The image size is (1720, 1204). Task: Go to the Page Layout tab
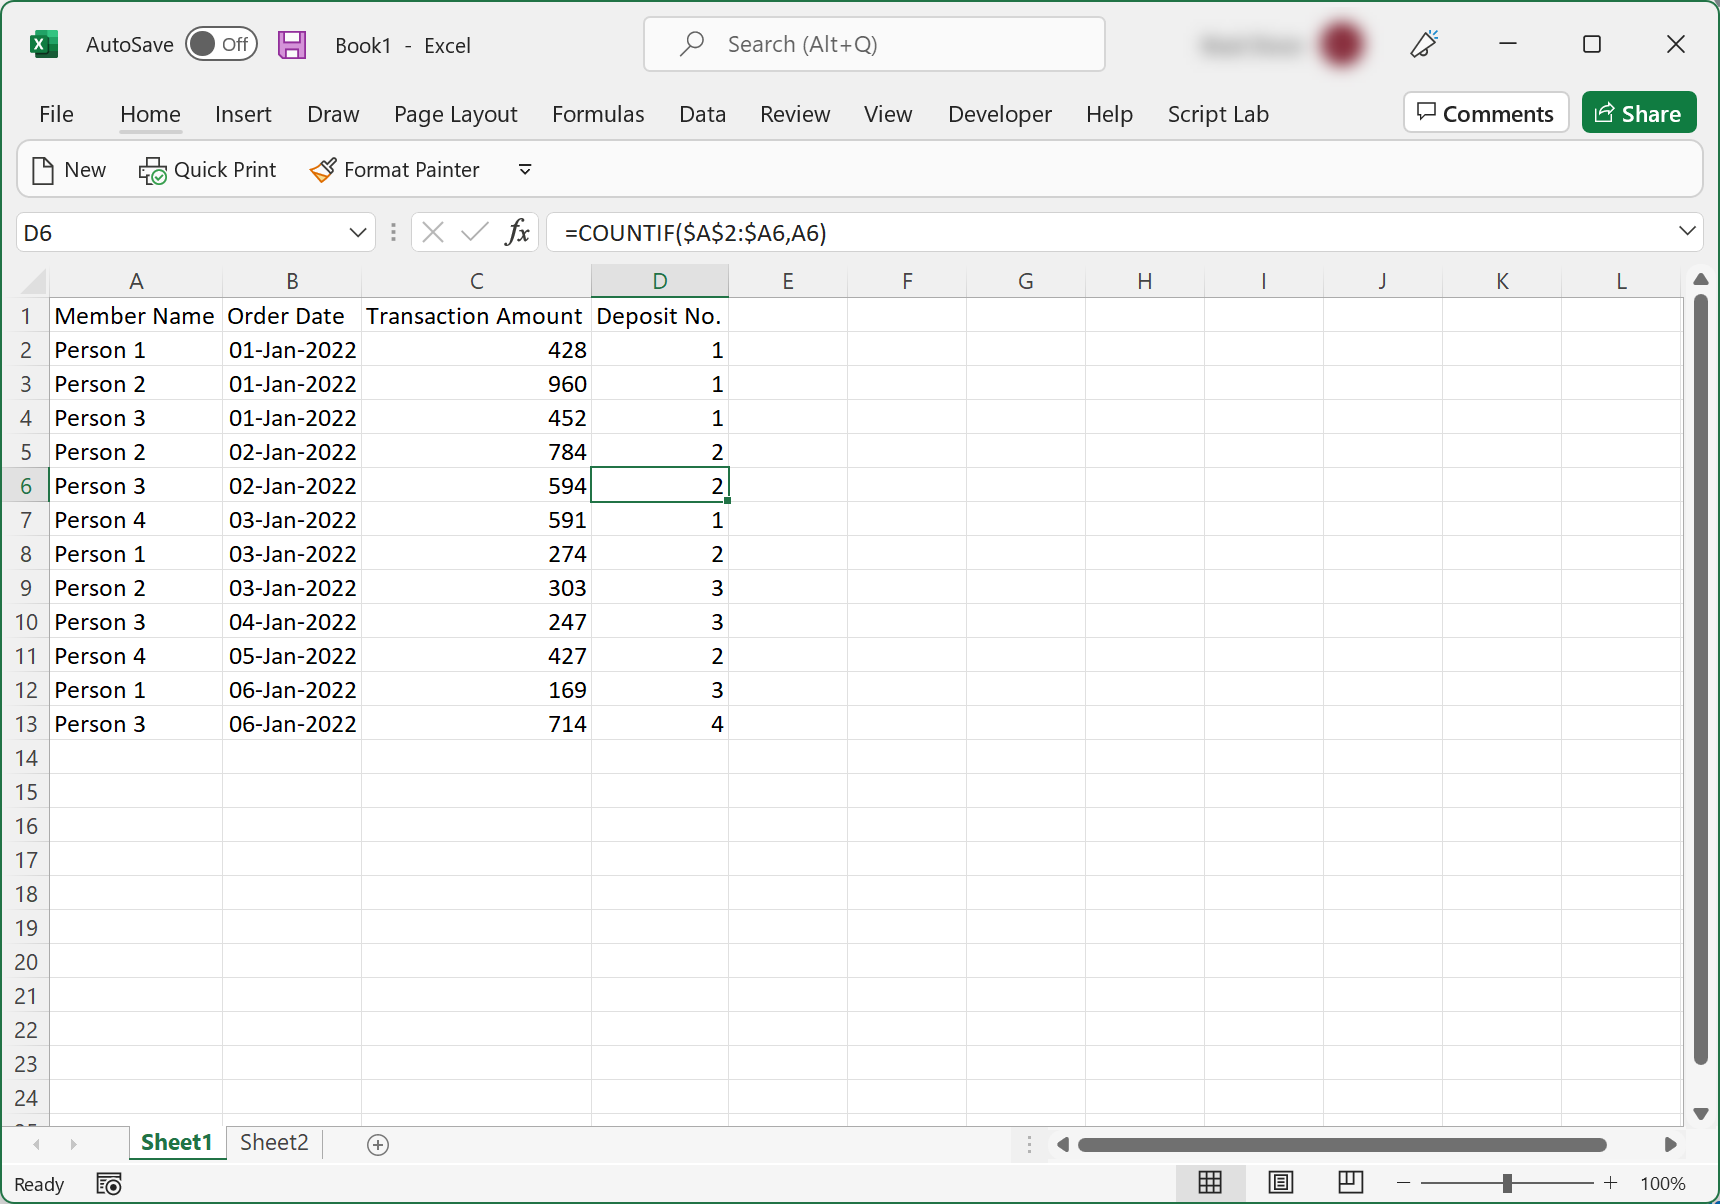(455, 114)
